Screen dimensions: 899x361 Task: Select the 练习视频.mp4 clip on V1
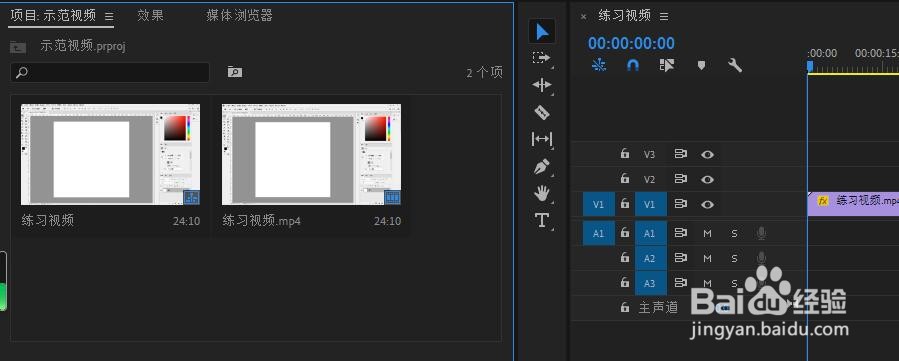click(853, 204)
